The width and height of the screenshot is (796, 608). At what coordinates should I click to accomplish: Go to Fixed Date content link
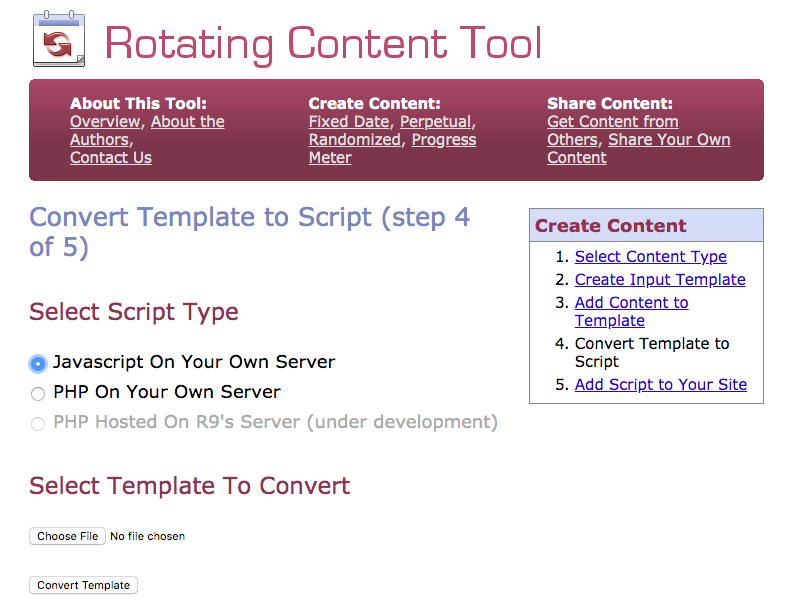click(349, 122)
